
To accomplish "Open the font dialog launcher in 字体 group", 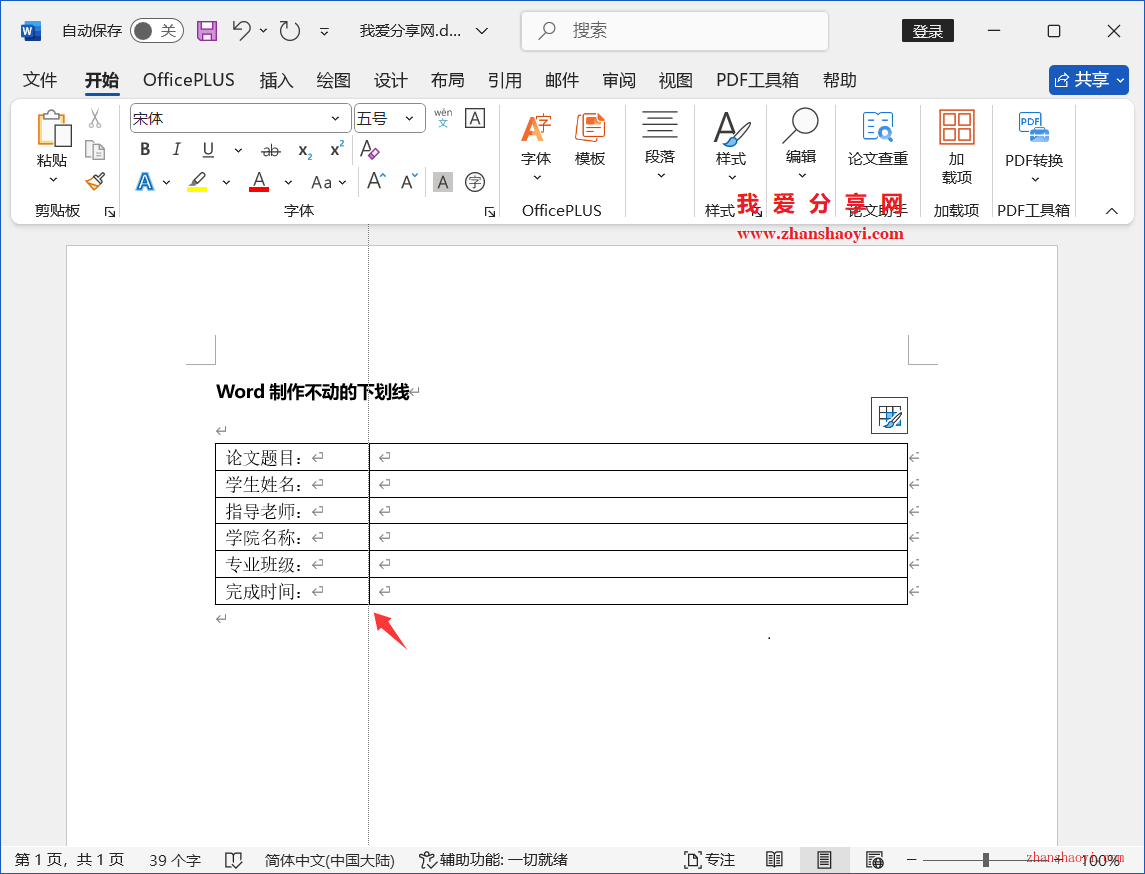I will point(489,212).
